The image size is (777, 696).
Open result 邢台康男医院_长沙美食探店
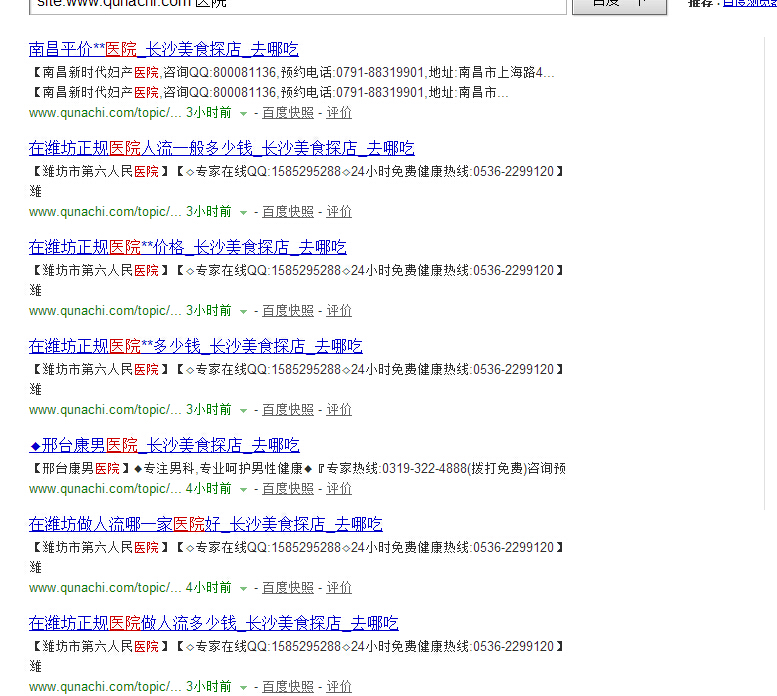(x=164, y=445)
